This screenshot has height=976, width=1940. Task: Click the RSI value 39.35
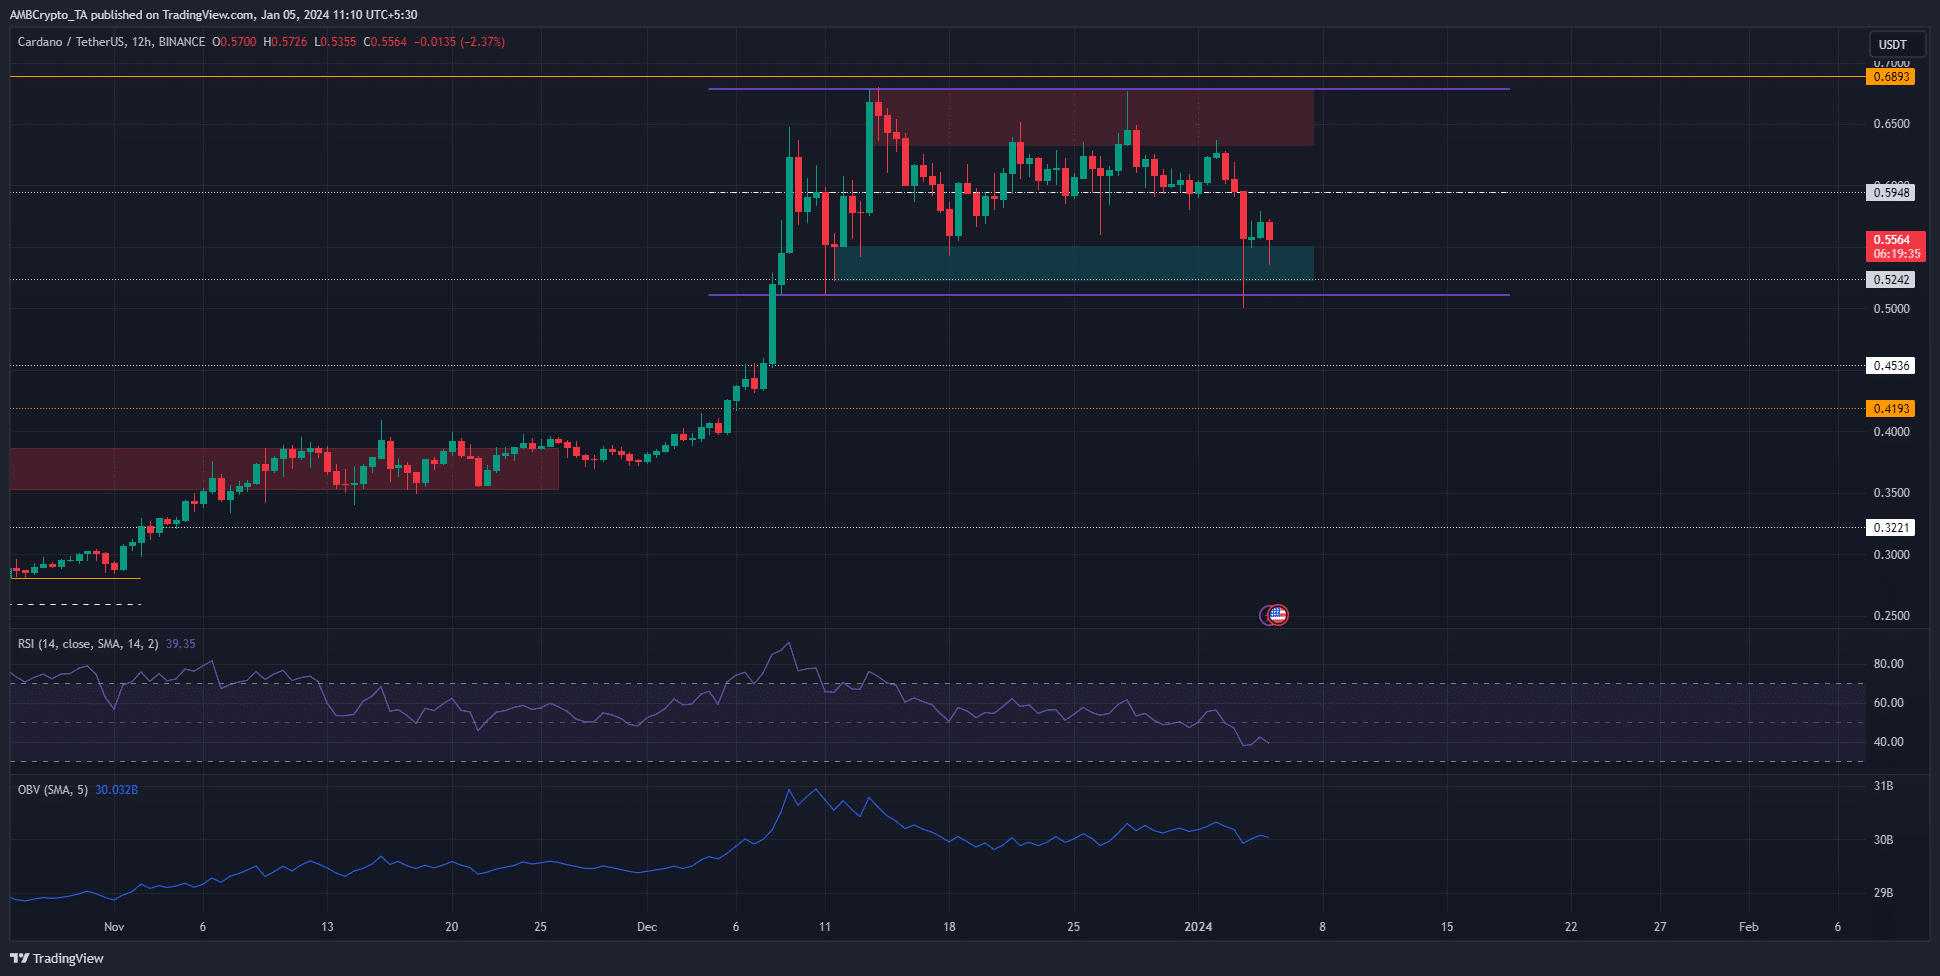180,644
